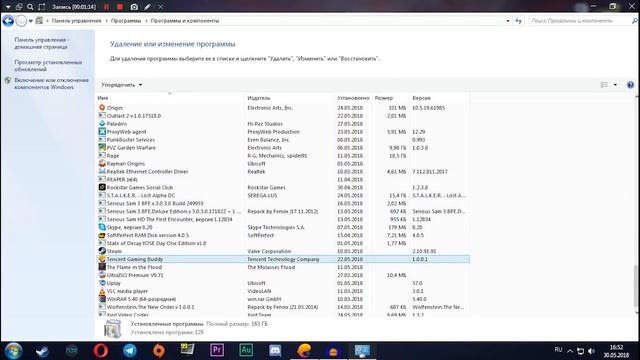The width and height of the screenshot is (640, 360).
Task: Activate the pencil drawing tool in recorder bar
Action: tap(147, 7)
